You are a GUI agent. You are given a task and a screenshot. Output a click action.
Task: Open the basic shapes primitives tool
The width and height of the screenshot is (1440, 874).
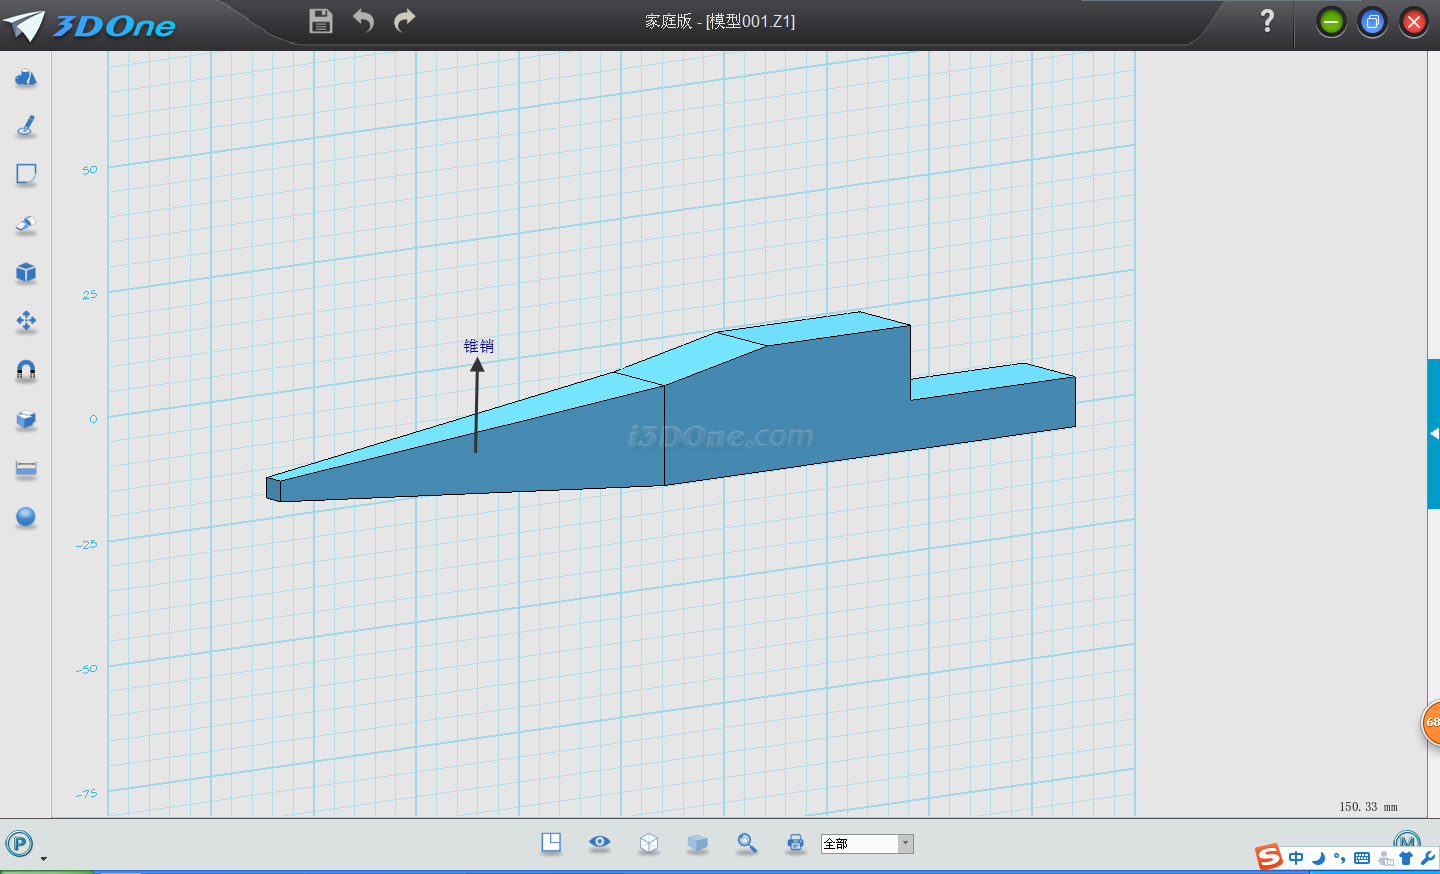pos(26,78)
